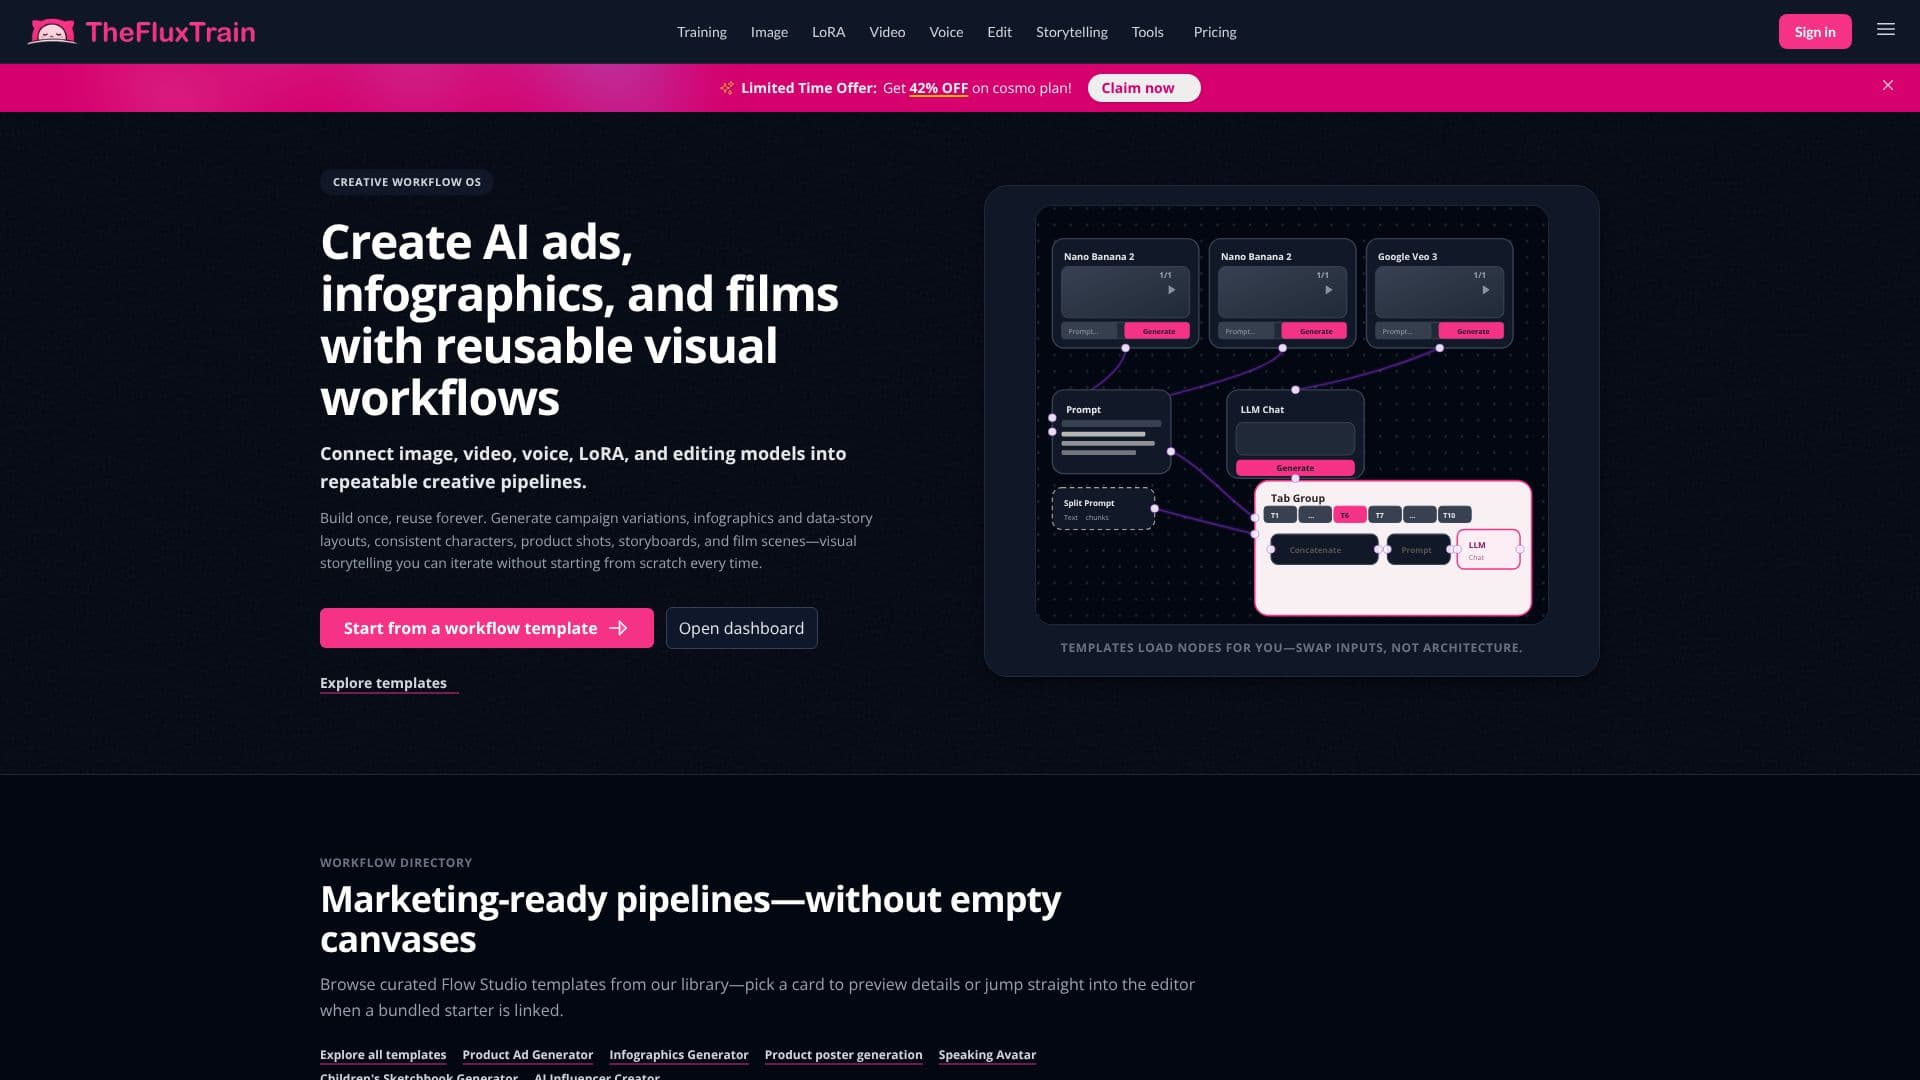The height and width of the screenshot is (1080, 1920).
Task: Click the Claim now button
Action: coord(1143,88)
